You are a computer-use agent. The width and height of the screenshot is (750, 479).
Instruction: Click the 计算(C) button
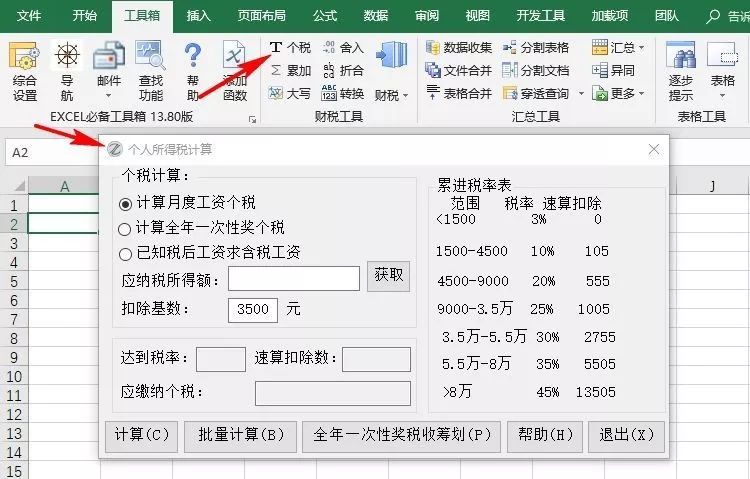coord(142,436)
